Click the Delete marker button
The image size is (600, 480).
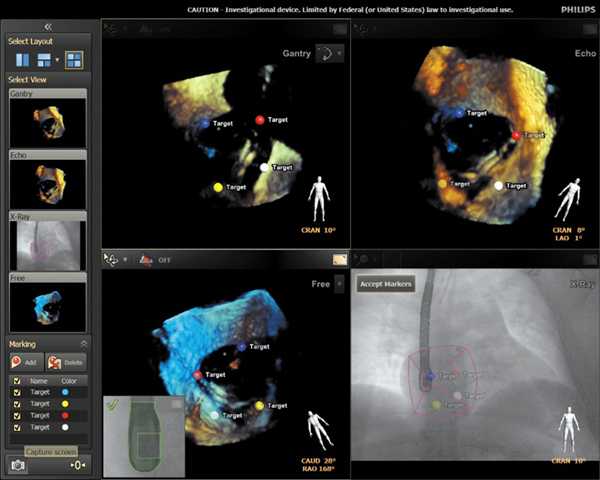(66, 362)
